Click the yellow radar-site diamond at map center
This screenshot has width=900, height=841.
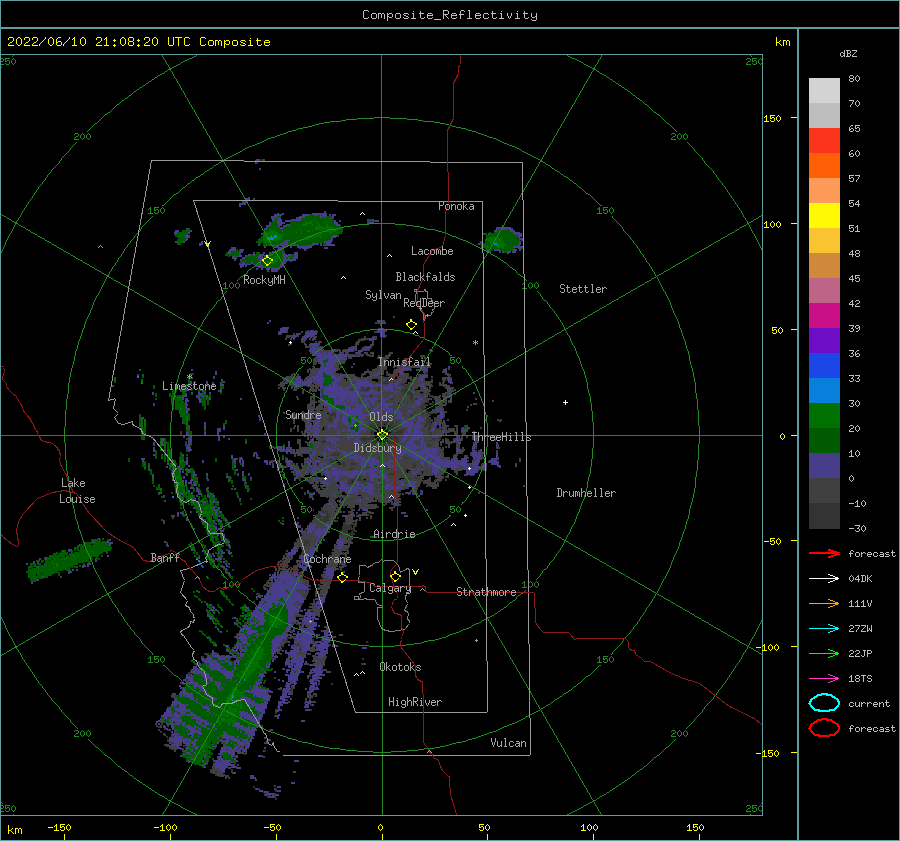tap(382, 435)
